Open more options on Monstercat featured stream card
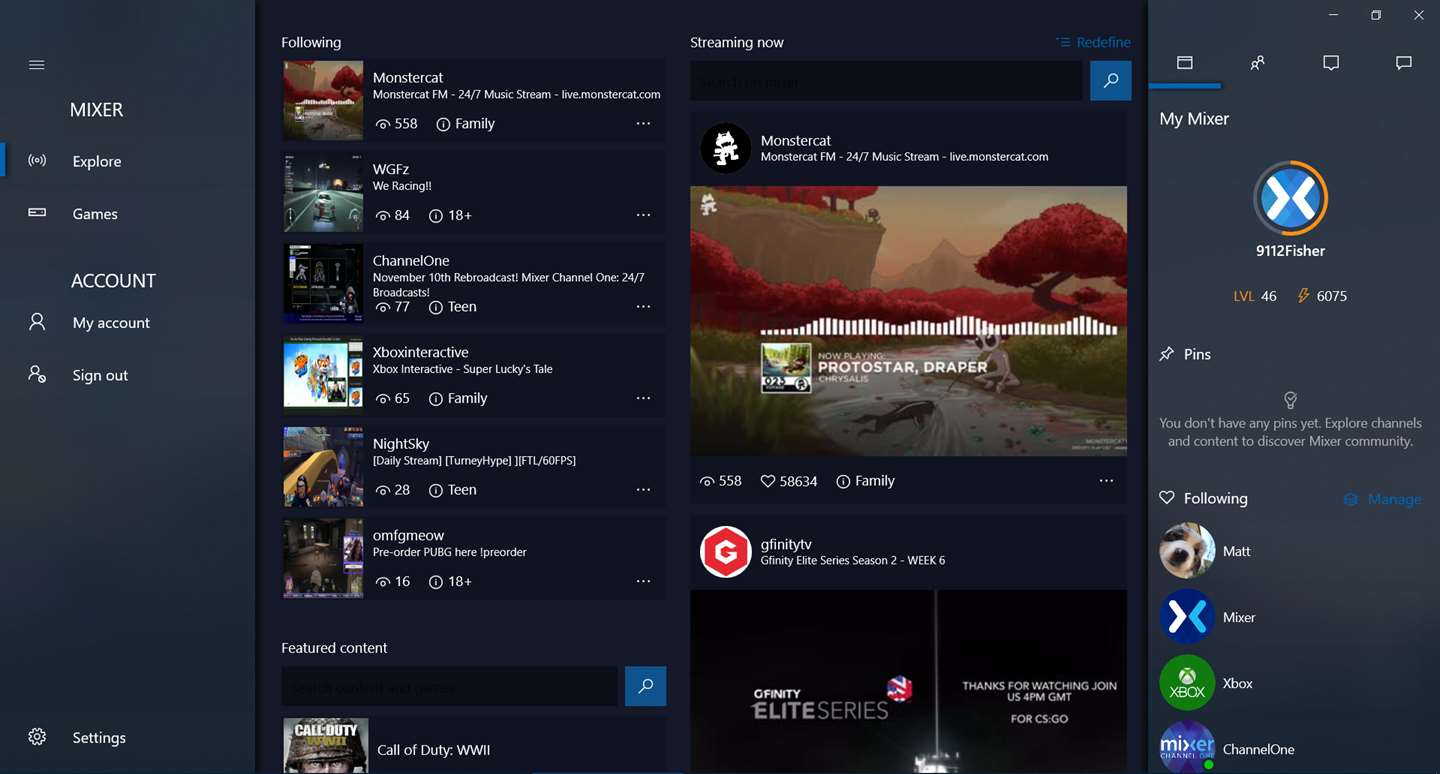 [1106, 481]
